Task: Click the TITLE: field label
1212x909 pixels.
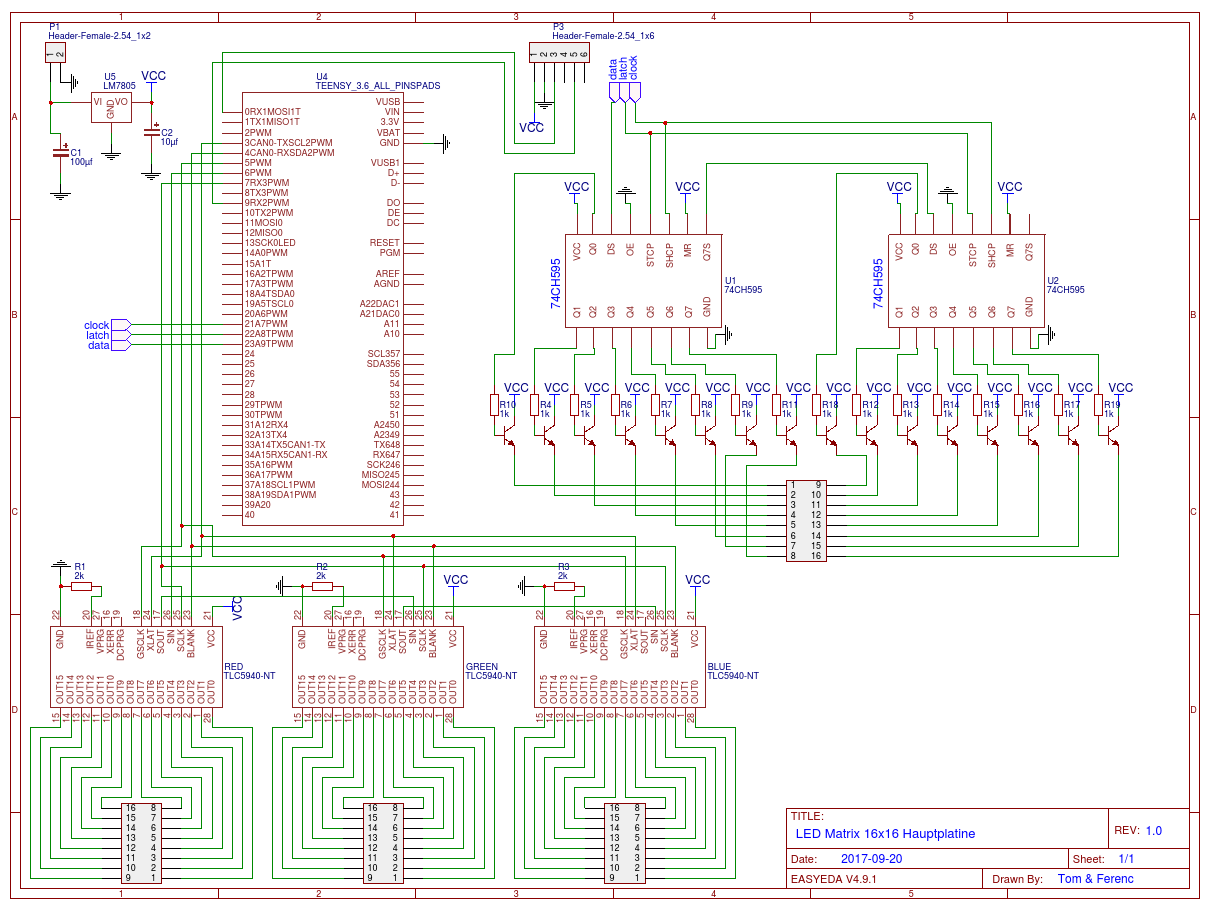Action: (x=807, y=815)
